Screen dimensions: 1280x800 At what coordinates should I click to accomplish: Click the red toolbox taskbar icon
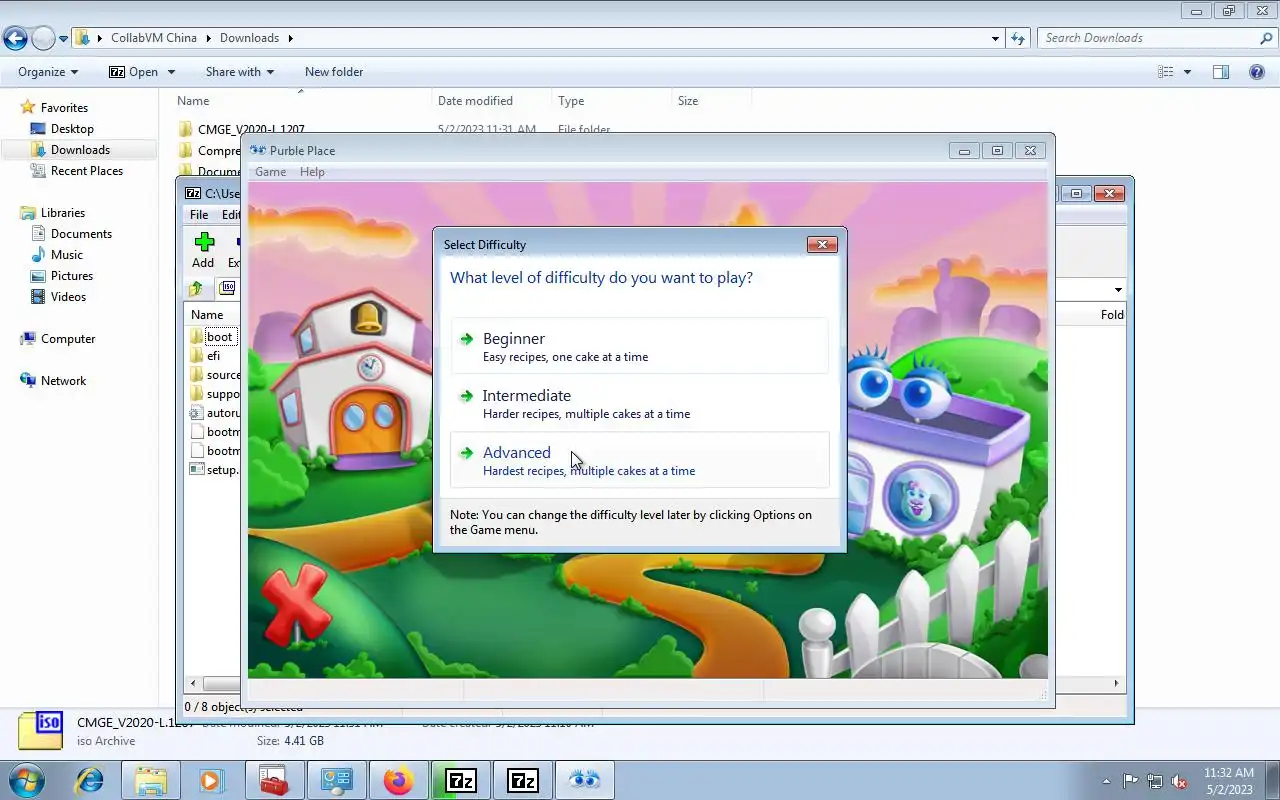pyautogui.click(x=273, y=780)
